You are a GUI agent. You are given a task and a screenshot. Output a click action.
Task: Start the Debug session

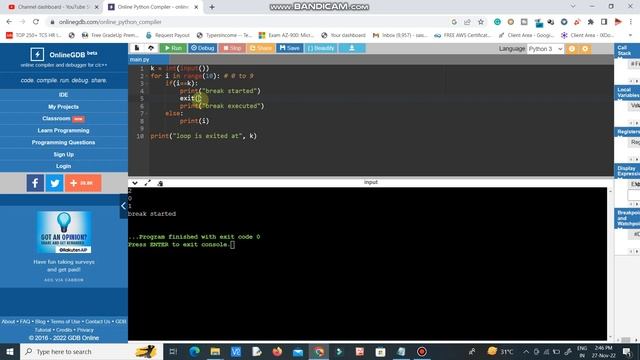[202, 48]
